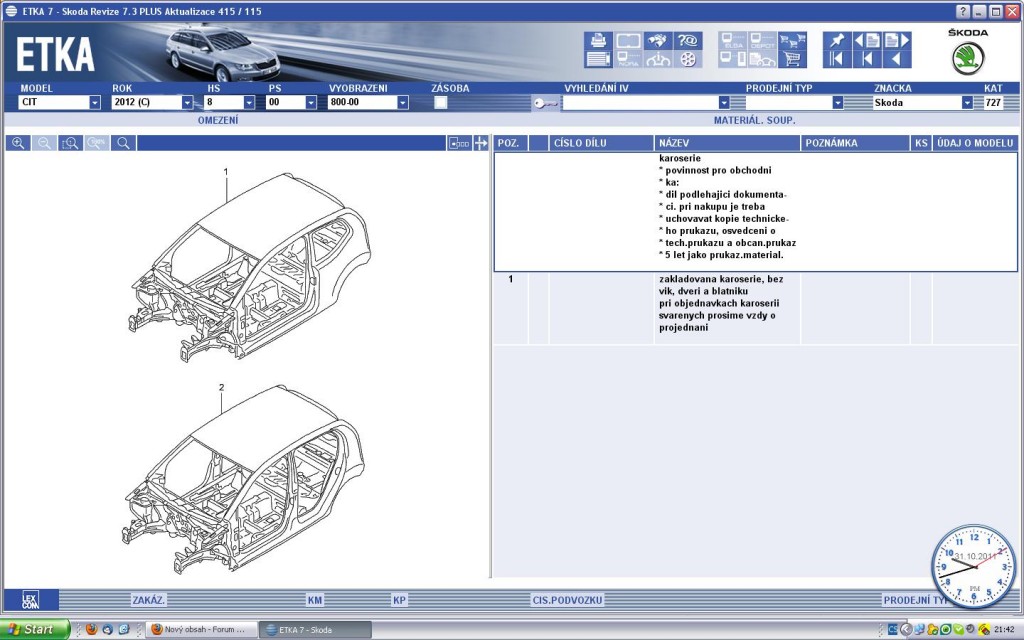Click the wheel rim icon
This screenshot has height=640, width=1024.
point(687,59)
